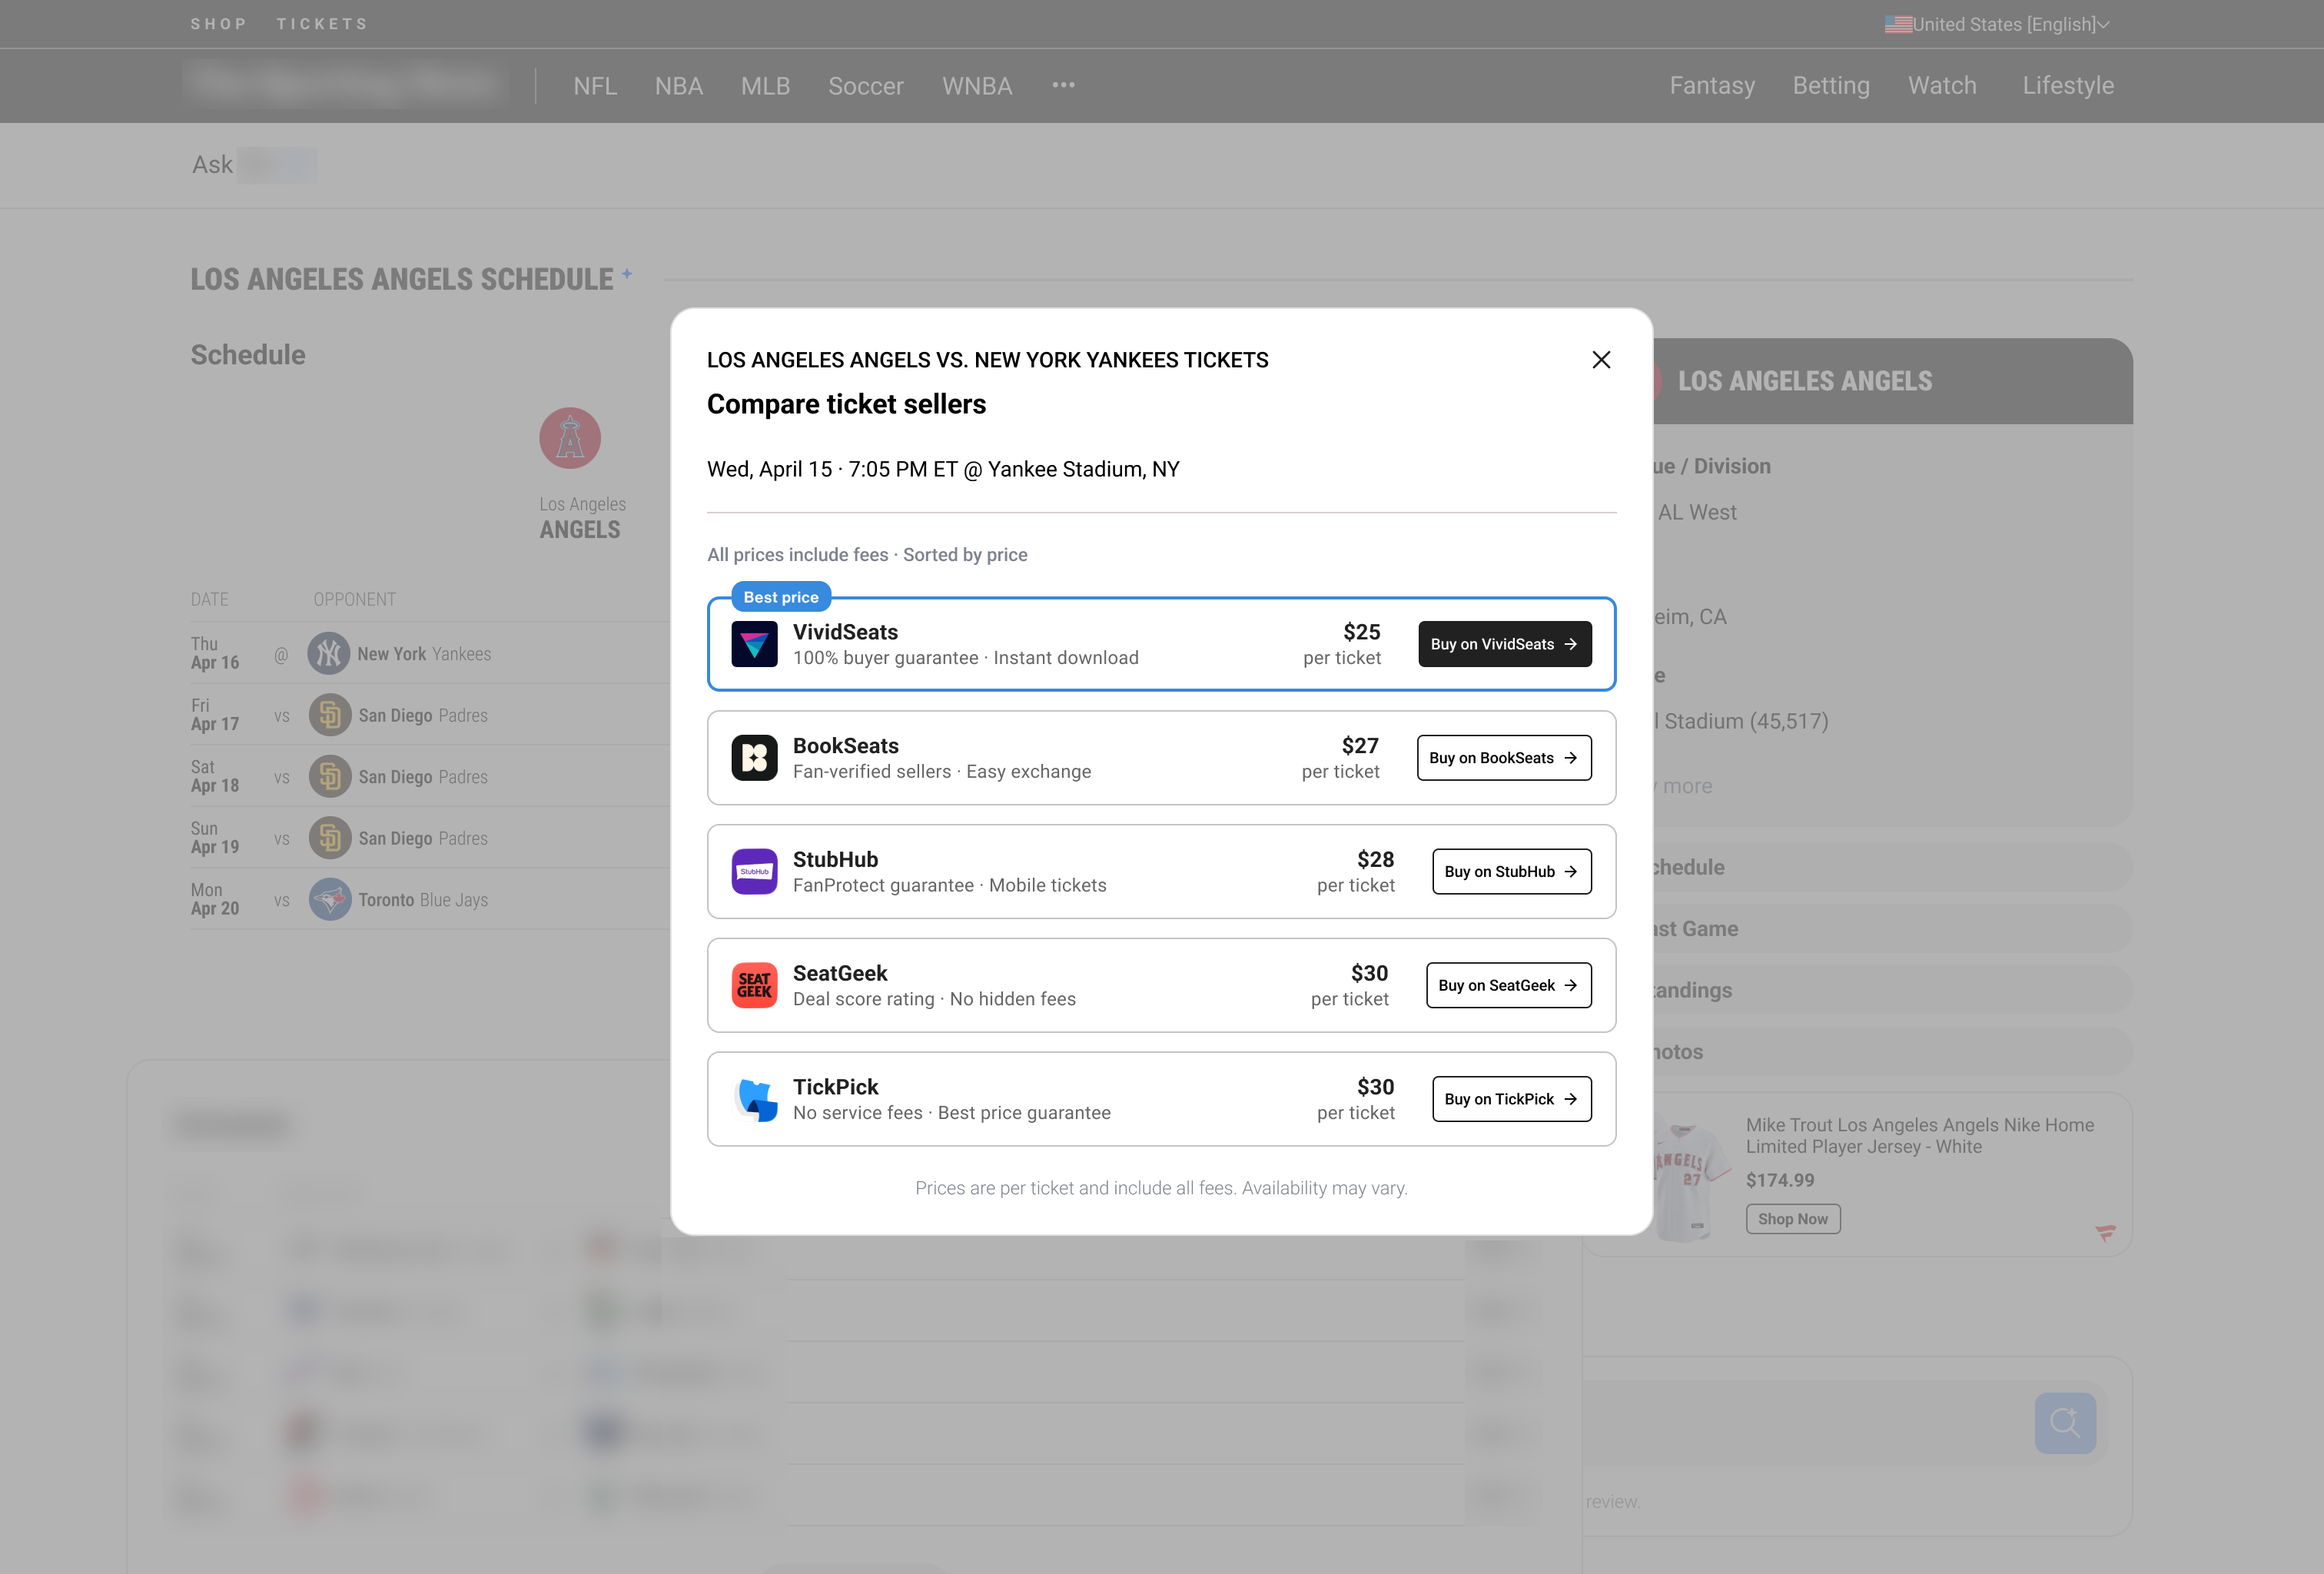Click the Padres logo in Apr 19 row
Viewport: 2324px width, 1574px height.
(x=329, y=838)
